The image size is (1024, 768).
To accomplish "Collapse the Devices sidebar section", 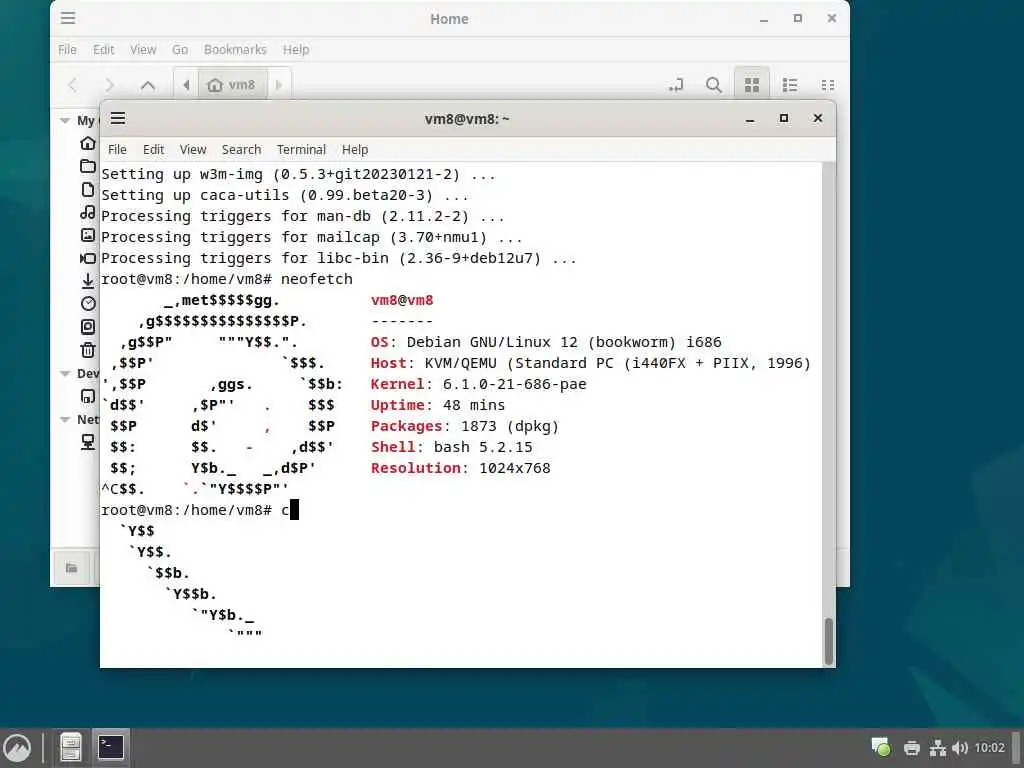I will point(65,374).
